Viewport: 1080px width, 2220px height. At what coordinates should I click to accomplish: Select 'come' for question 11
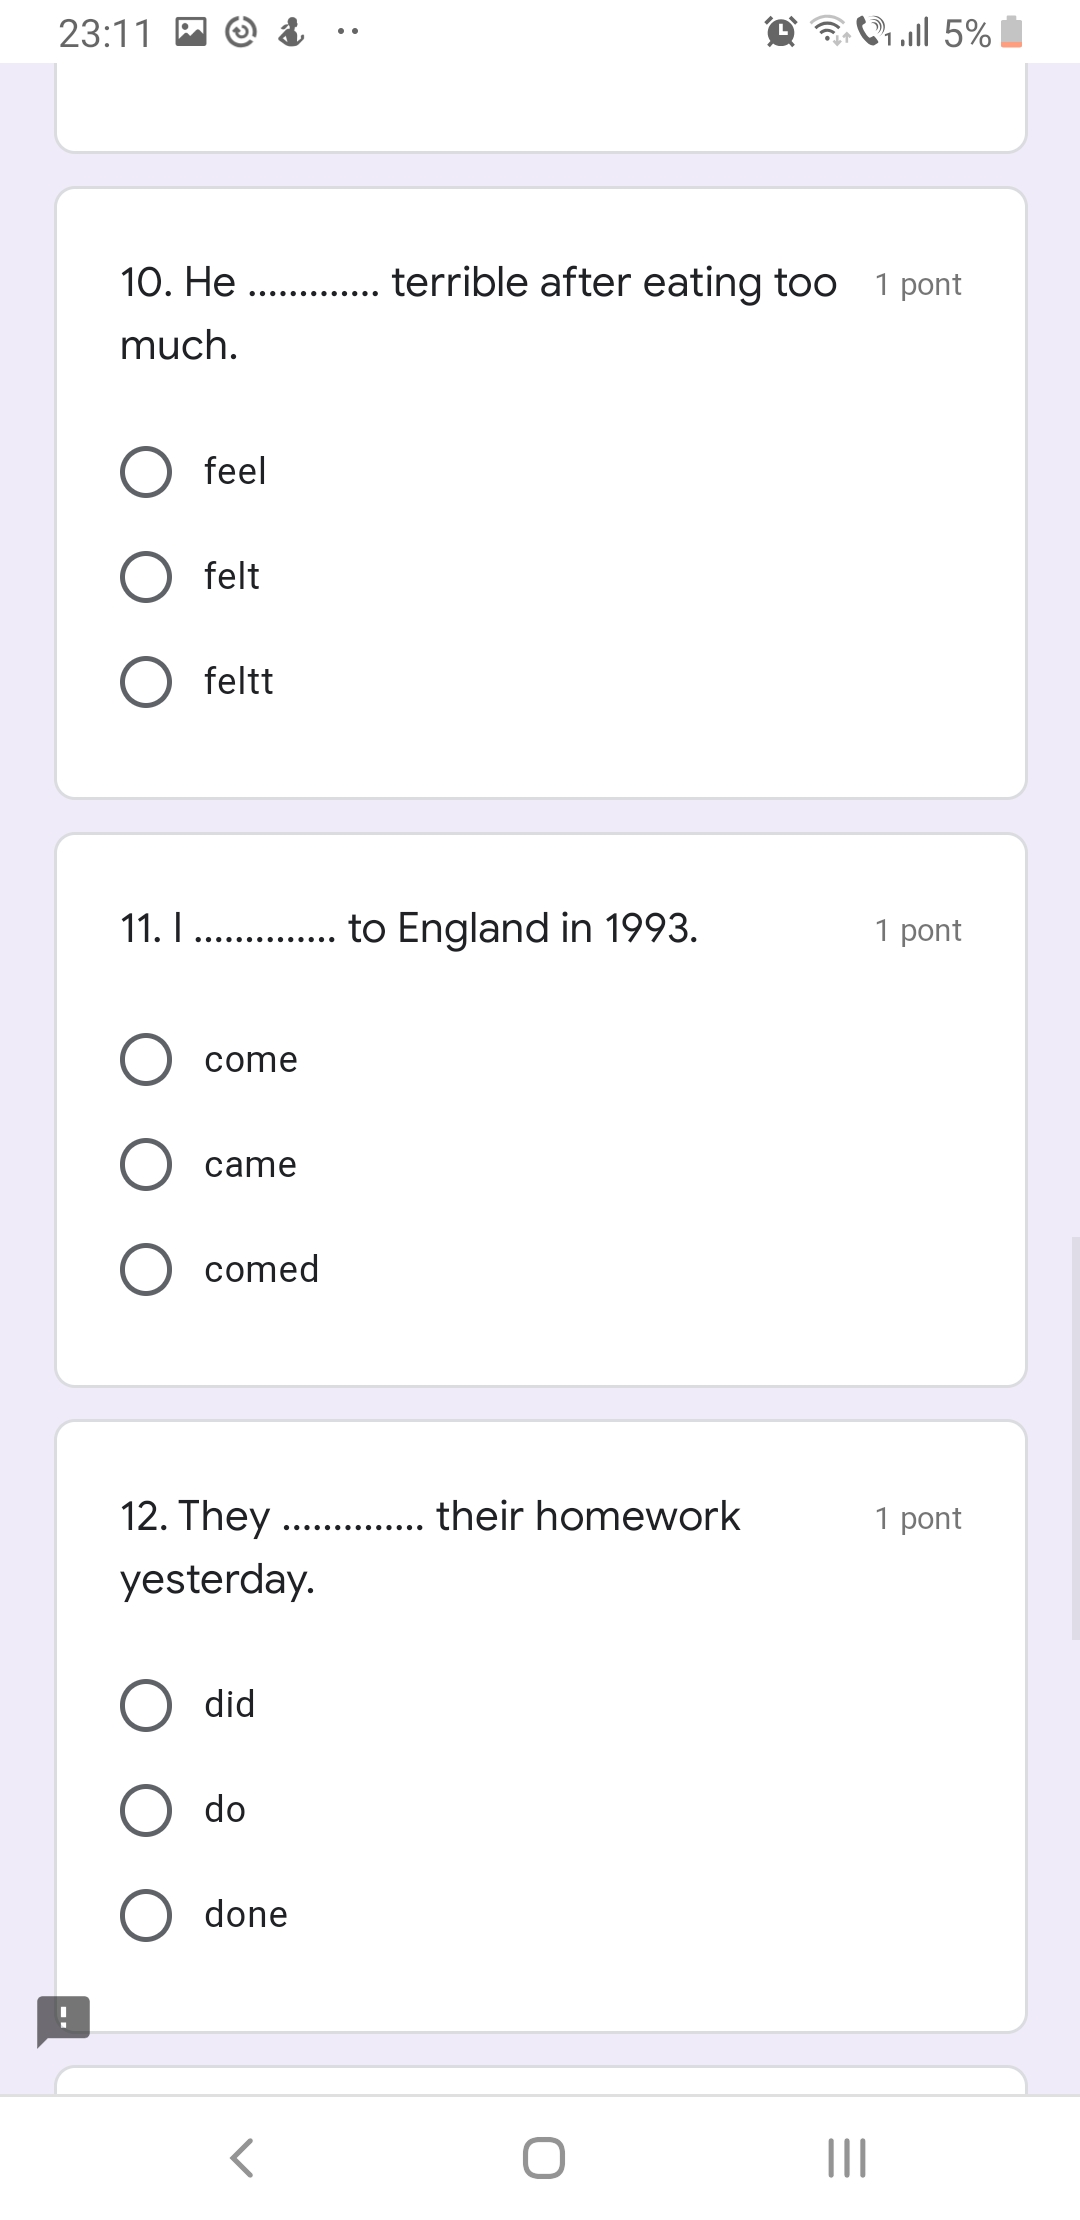146,1060
